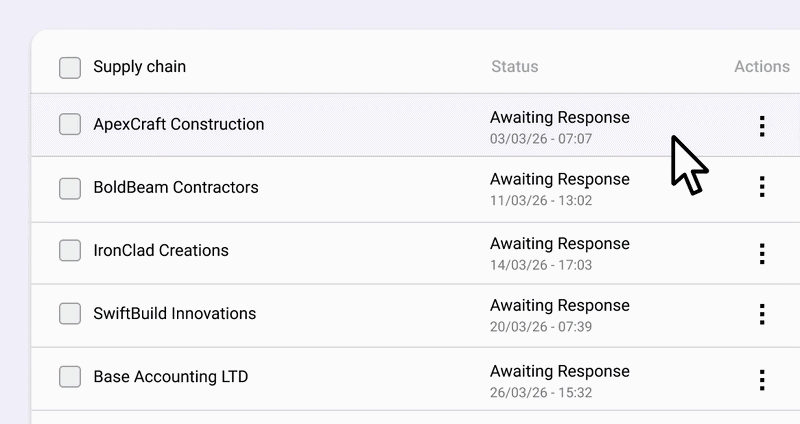Click the Supply chain column header
800x424 pixels.
click(139, 67)
